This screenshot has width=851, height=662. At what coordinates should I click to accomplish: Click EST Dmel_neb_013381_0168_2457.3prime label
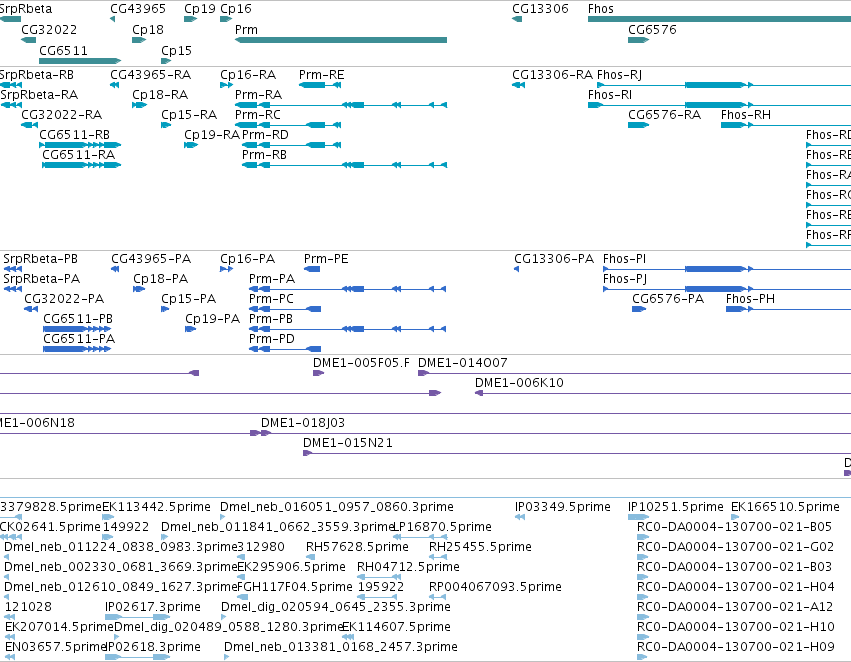pos(340,648)
